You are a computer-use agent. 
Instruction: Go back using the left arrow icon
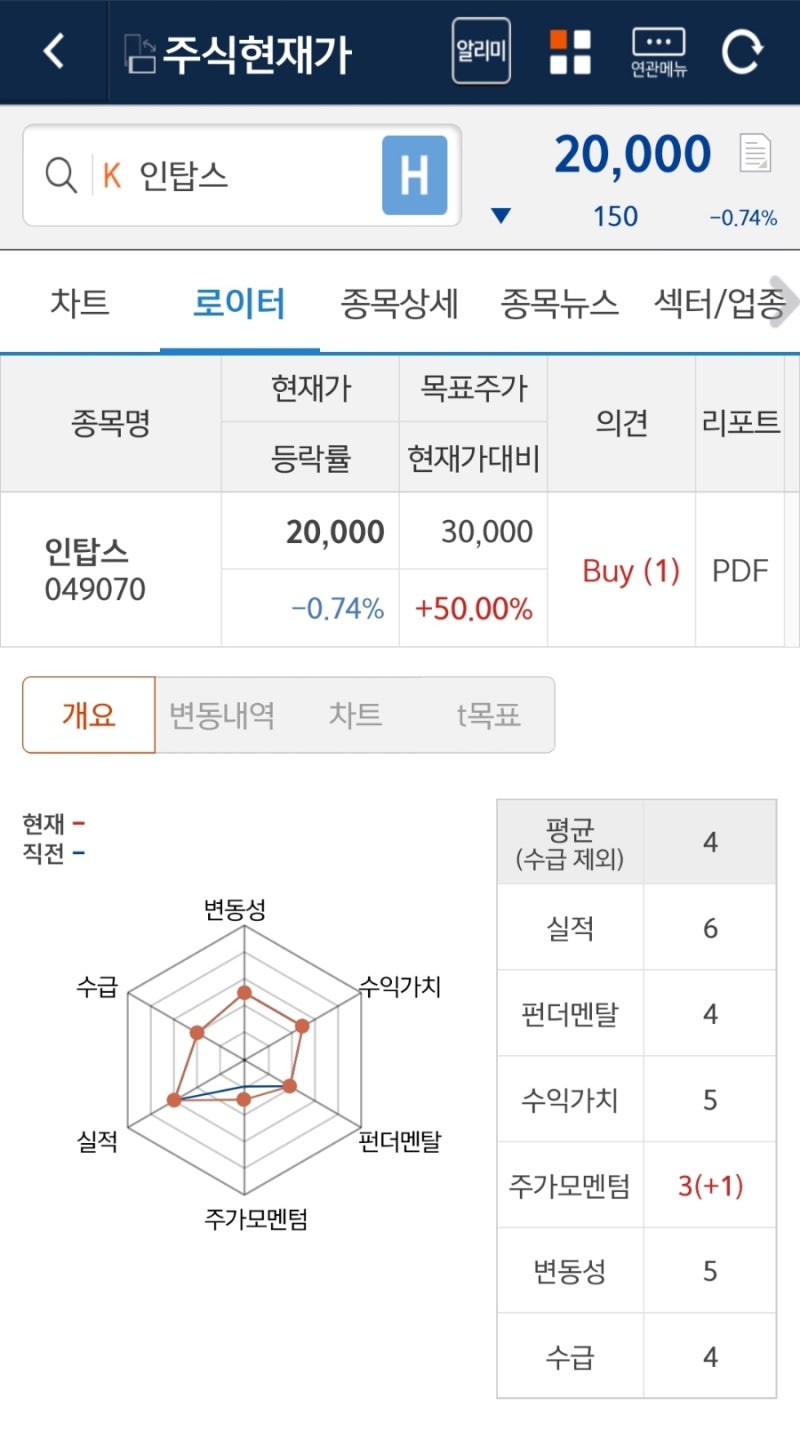54,51
